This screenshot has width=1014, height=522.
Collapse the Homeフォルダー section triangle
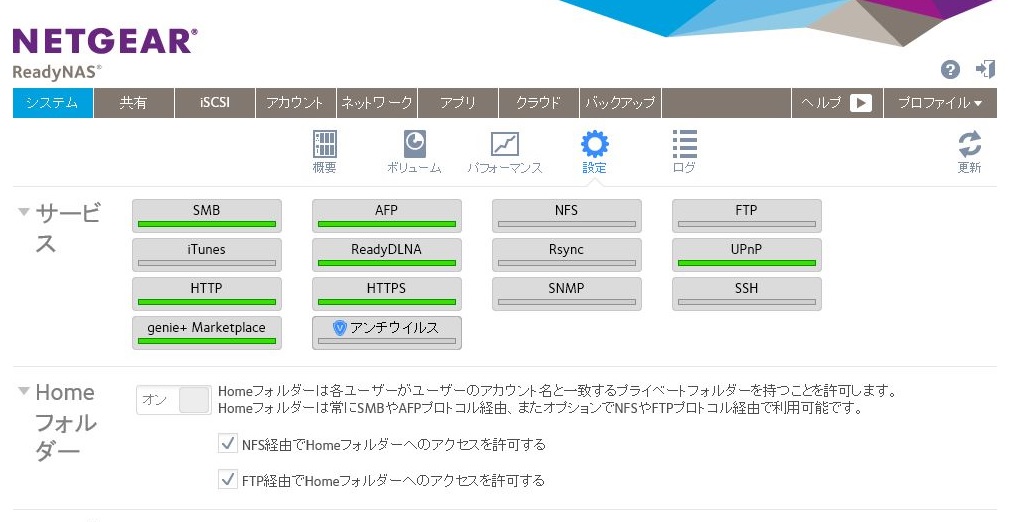[24, 391]
